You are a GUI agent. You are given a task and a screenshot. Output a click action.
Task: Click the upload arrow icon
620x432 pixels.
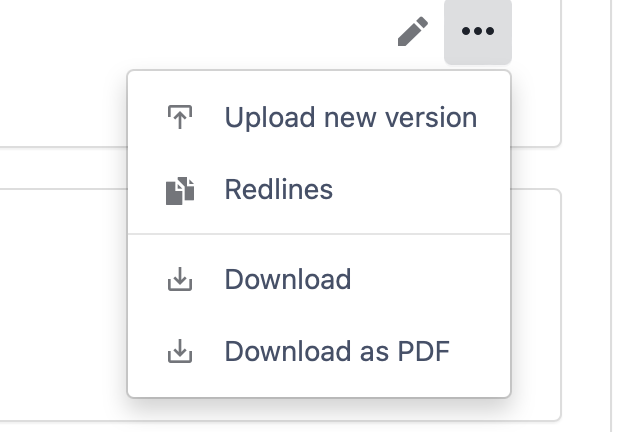180,117
